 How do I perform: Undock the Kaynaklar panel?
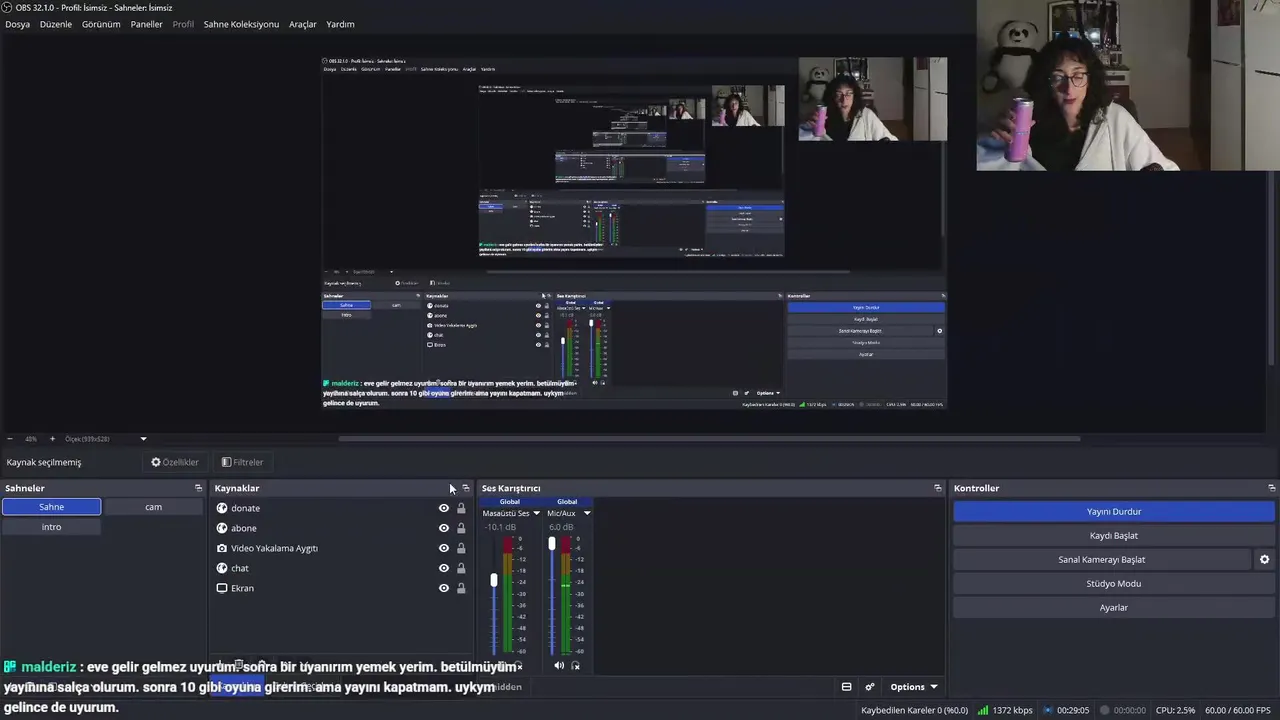465,488
